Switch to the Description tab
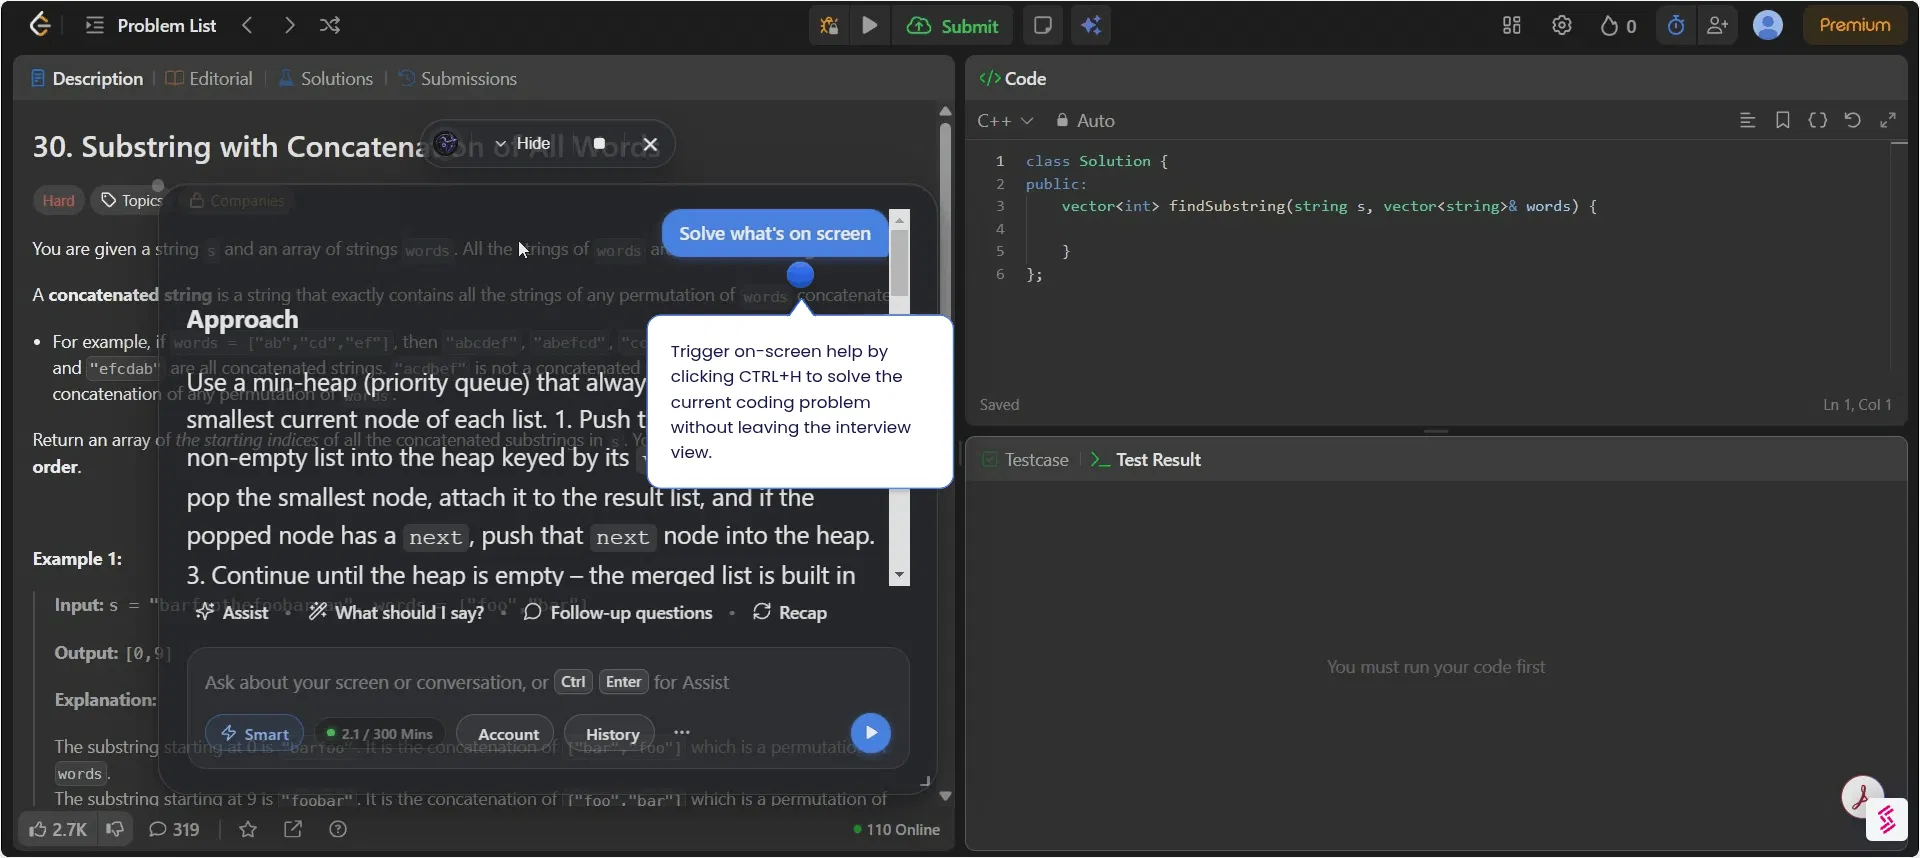The height and width of the screenshot is (858, 1920). click(x=87, y=78)
